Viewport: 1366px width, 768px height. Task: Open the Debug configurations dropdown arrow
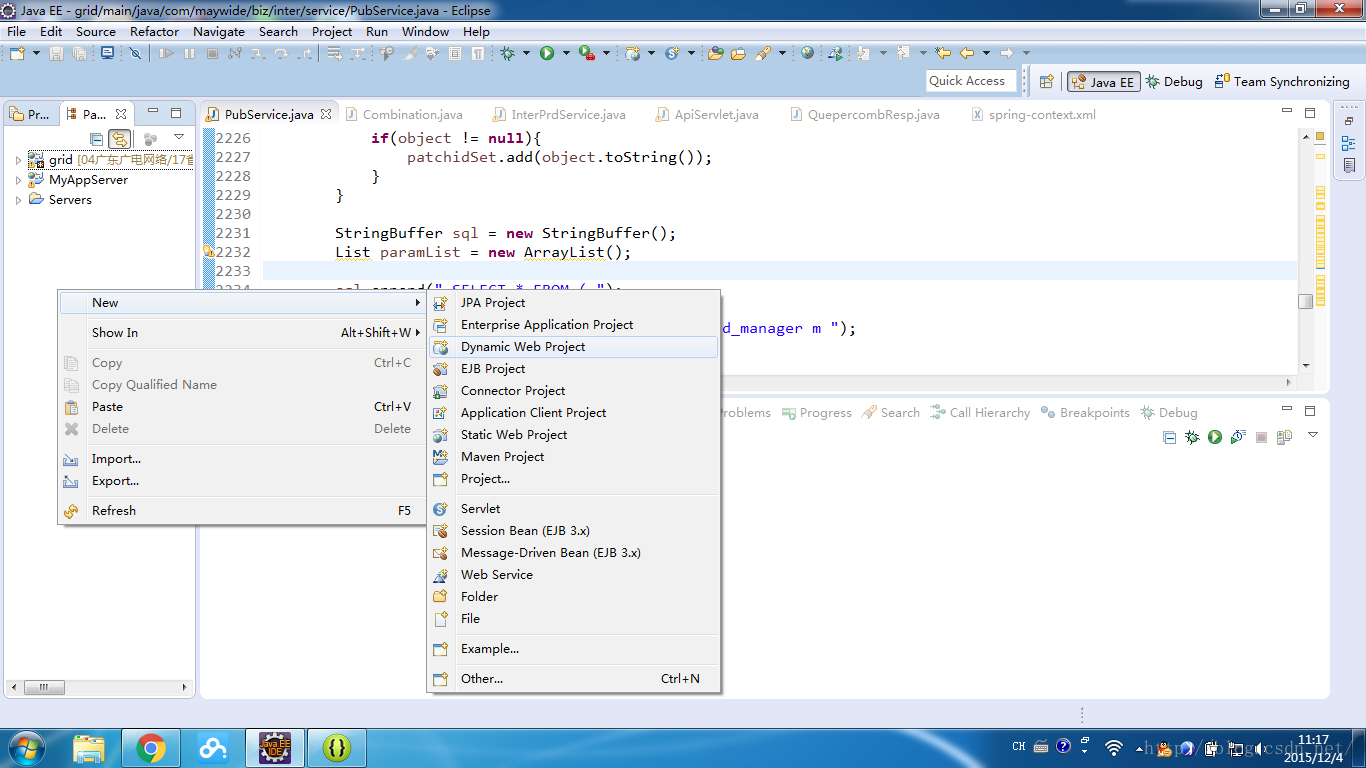pos(526,53)
